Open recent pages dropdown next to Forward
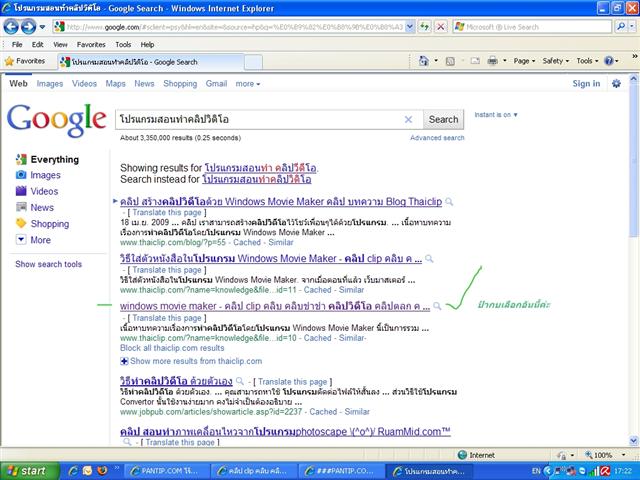 click(x=42, y=27)
